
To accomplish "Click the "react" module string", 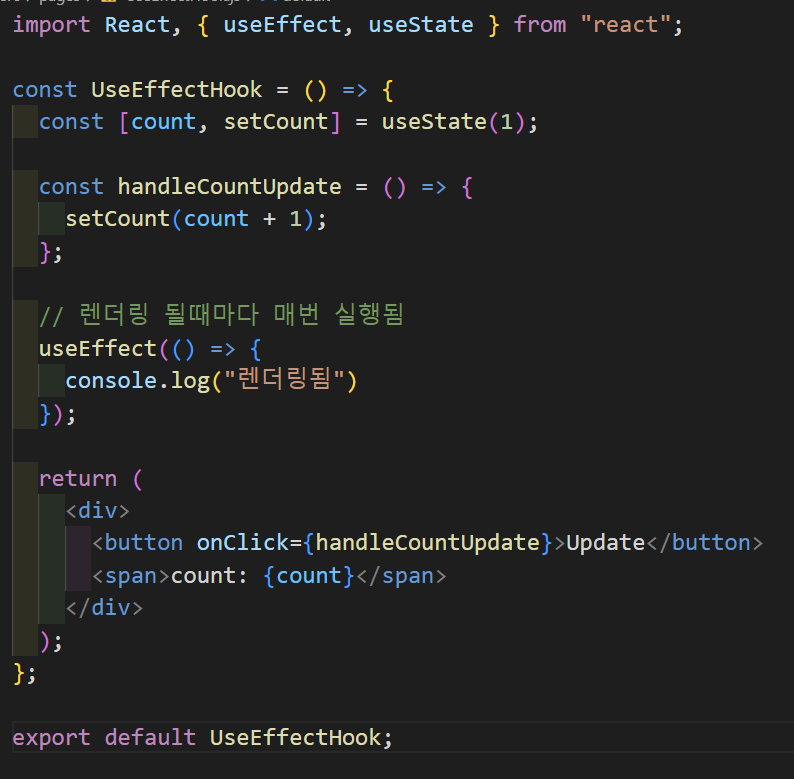I will 625,25.
